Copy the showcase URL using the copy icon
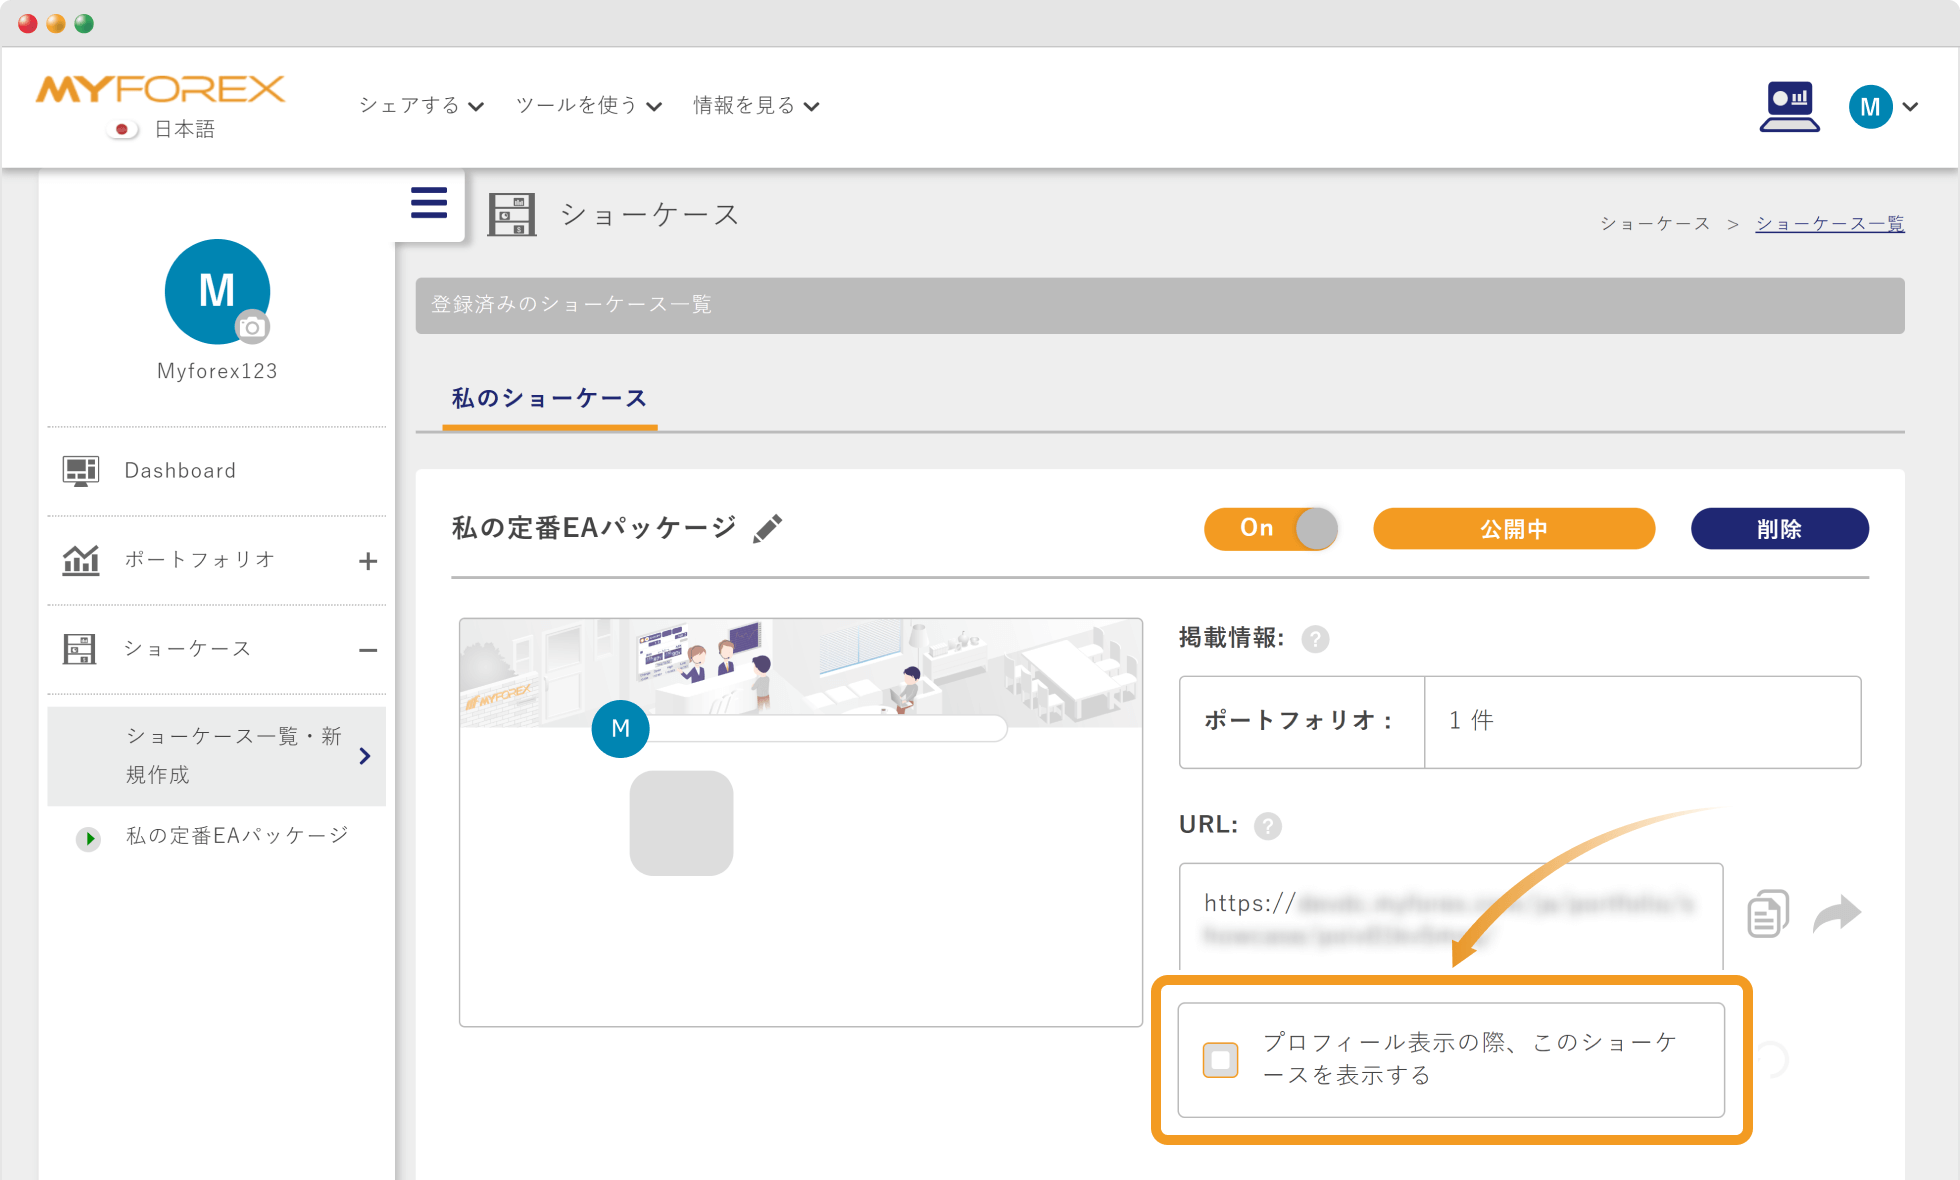This screenshot has width=1960, height=1180. click(x=1767, y=912)
